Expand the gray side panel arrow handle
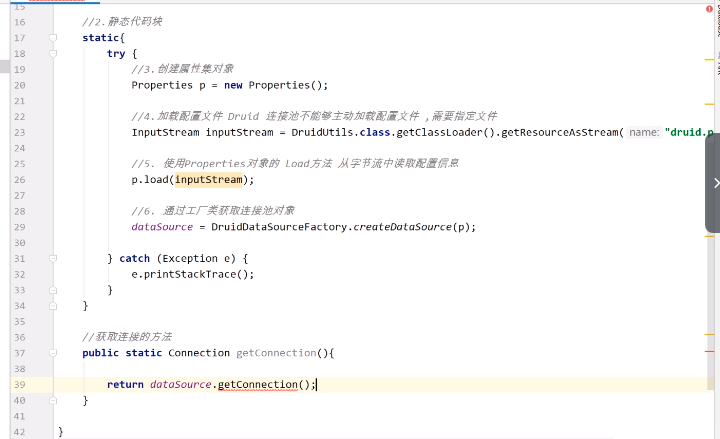Screen dimensions: 720x439 [x=713, y=183]
